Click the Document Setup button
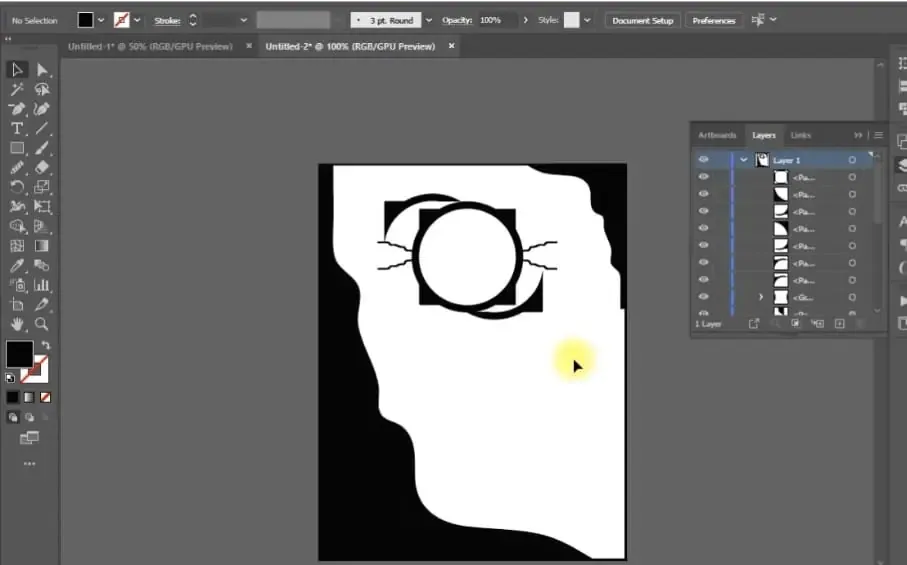 click(x=643, y=20)
